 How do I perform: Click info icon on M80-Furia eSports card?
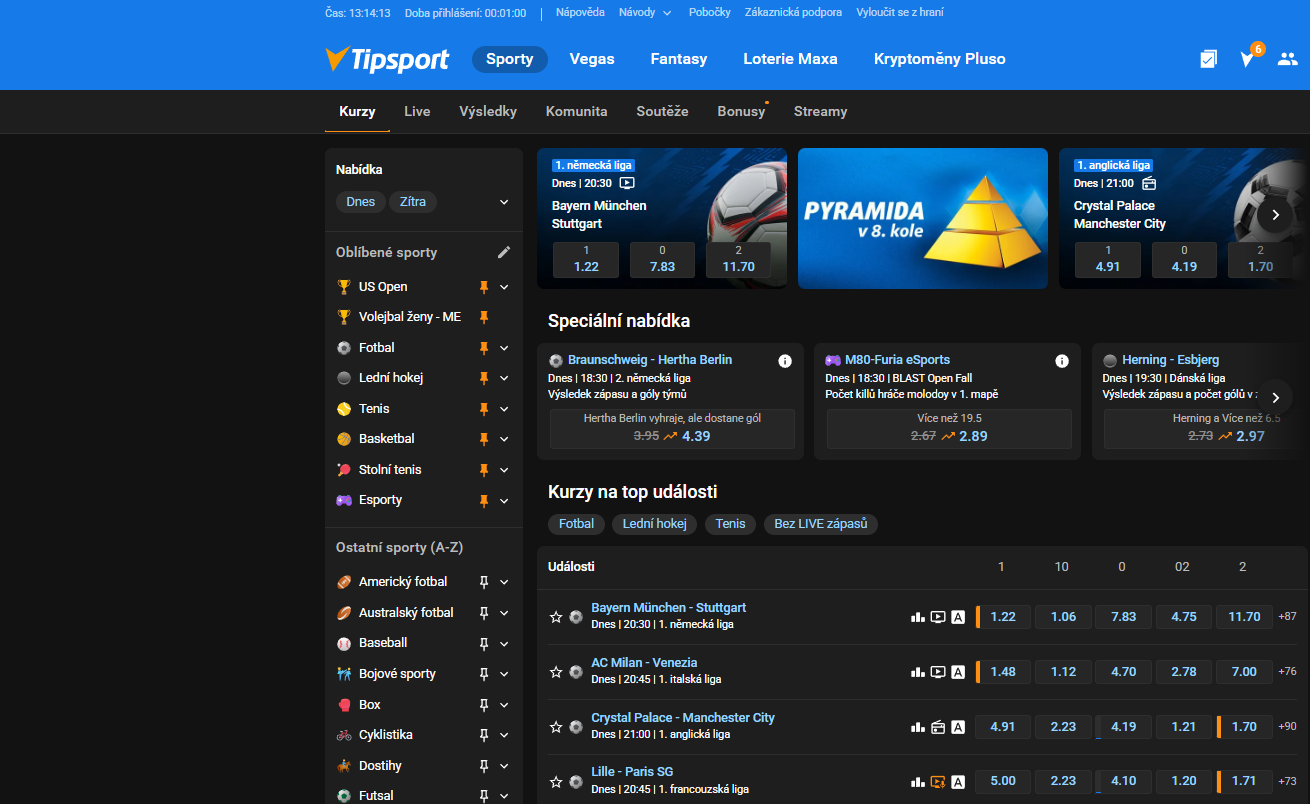click(x=1062, y=361)
